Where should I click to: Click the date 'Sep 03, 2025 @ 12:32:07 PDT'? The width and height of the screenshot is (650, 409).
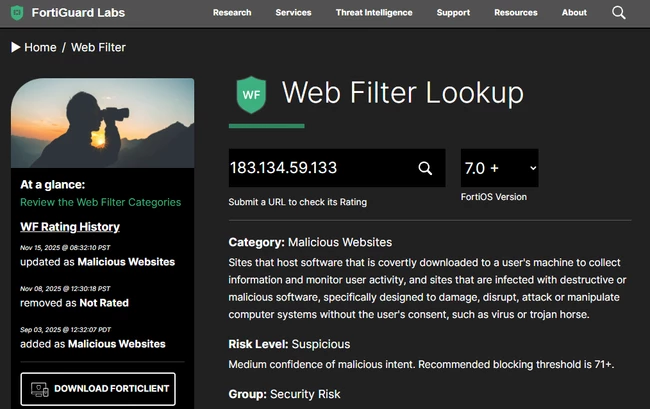tap(65, 329)
